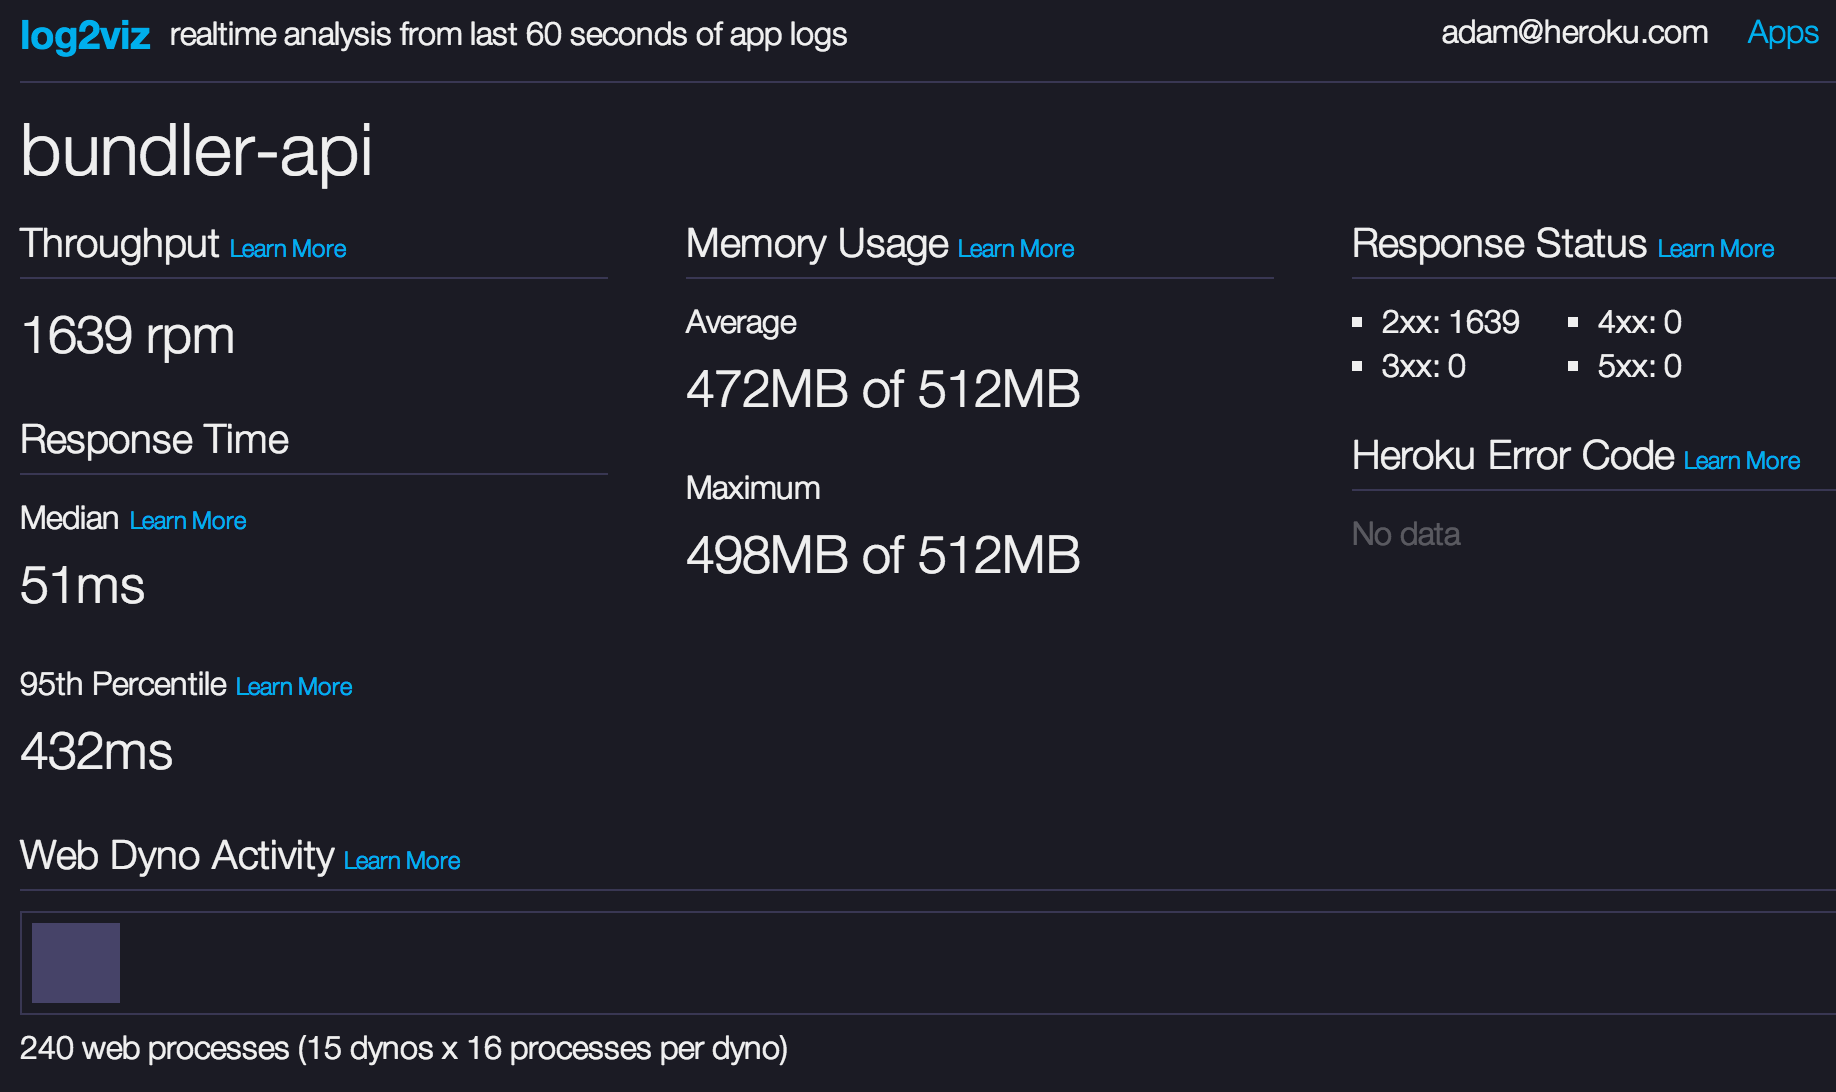
Task: Open Learn More beside Heroku Error Code
Action: [1741, 461]
